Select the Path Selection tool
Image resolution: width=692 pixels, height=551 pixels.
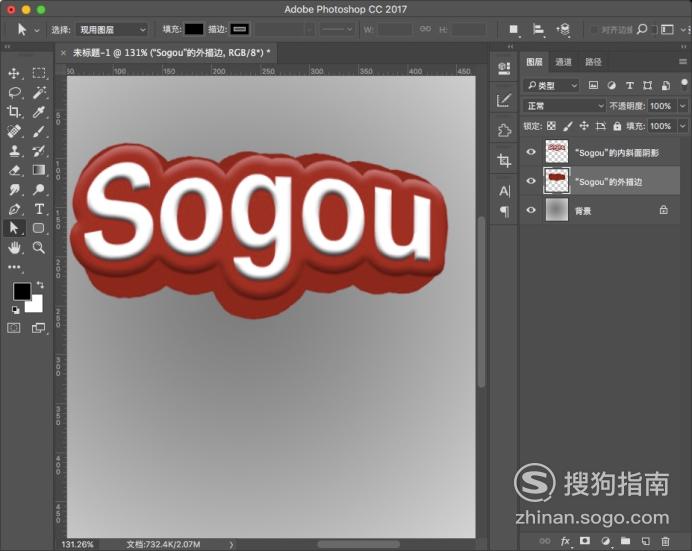pyautogui.click(x=14, y=228)
